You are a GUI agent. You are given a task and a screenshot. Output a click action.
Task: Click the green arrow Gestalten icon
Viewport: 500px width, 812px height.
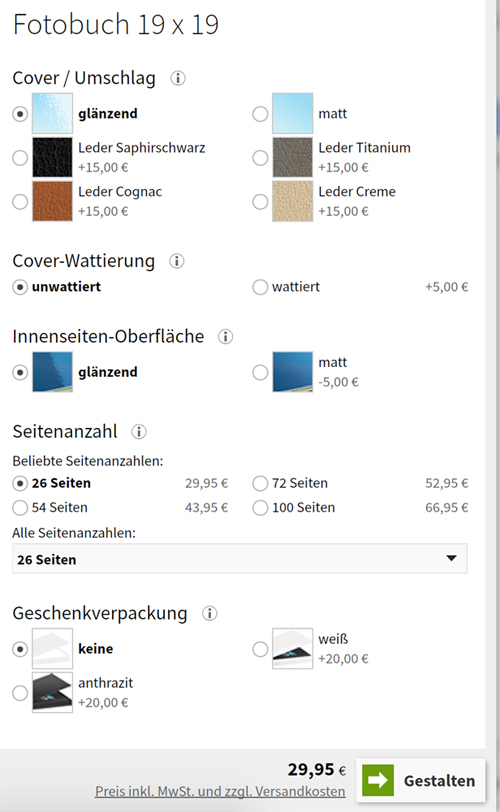pyautogui.click(x=378, y=780)
